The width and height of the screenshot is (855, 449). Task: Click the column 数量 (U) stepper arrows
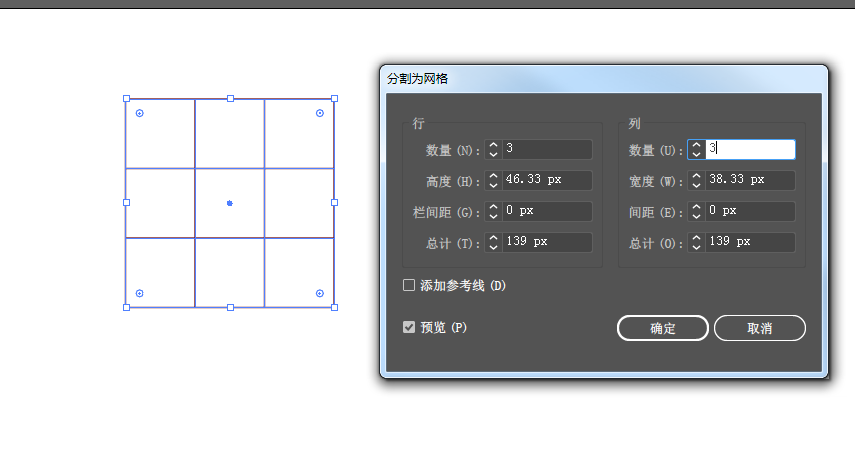pyautogui.click(x=696, y=149)
